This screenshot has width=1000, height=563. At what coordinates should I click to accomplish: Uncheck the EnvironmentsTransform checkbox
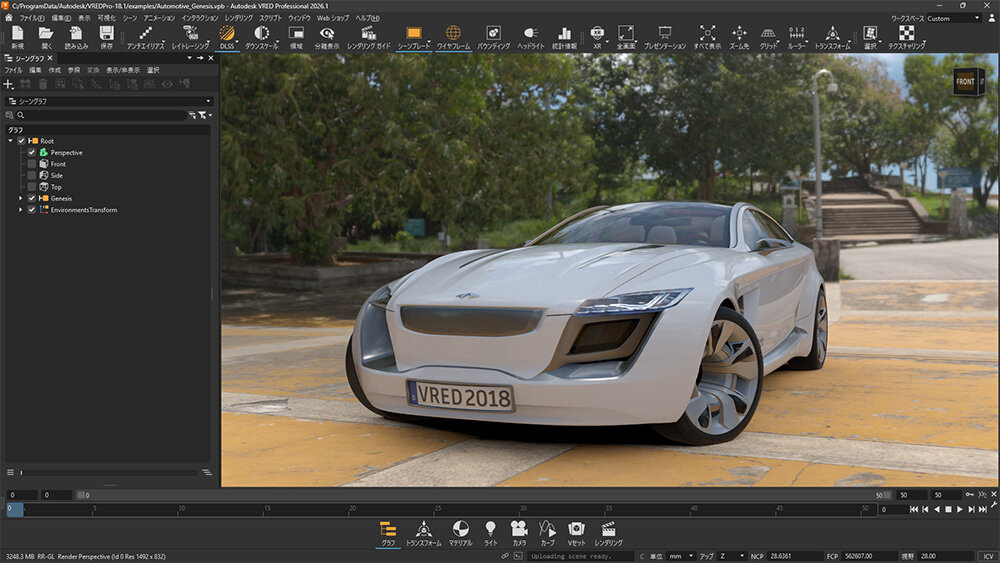click(31, 210)
